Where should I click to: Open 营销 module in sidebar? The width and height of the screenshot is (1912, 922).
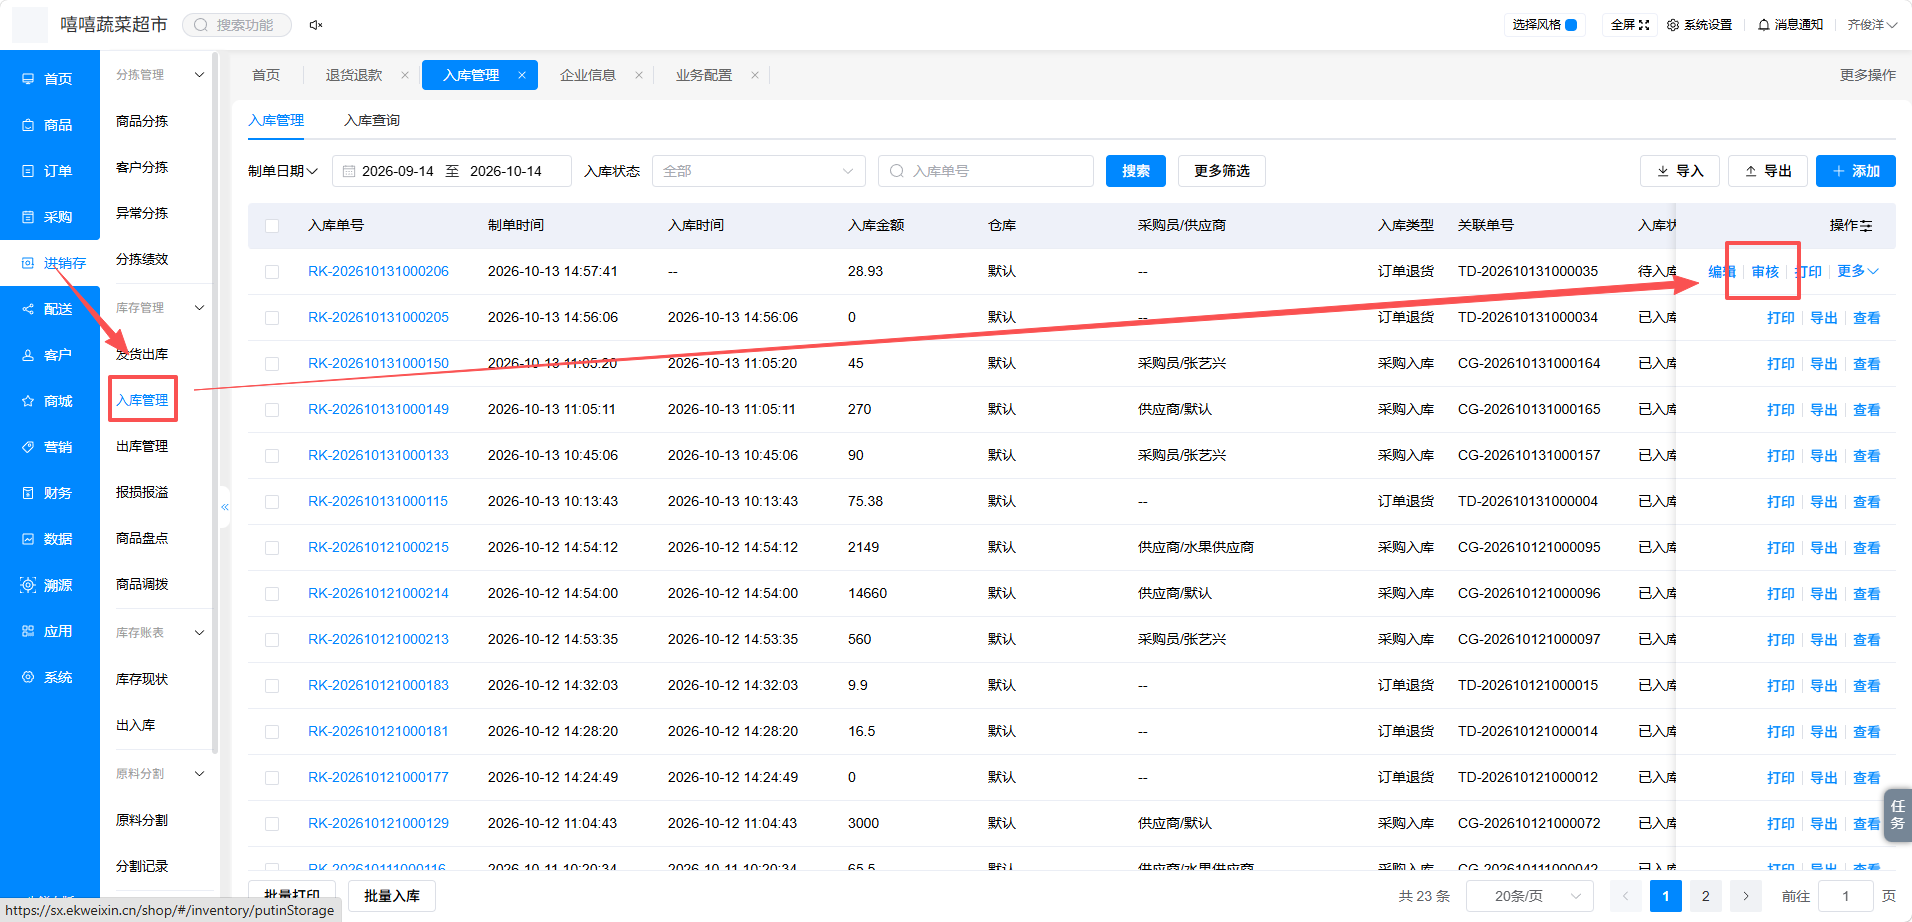[48, 447]
